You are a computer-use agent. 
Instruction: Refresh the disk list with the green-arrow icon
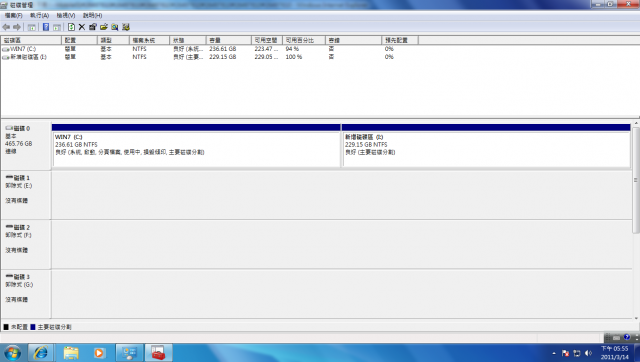click(x=71, y=27)
